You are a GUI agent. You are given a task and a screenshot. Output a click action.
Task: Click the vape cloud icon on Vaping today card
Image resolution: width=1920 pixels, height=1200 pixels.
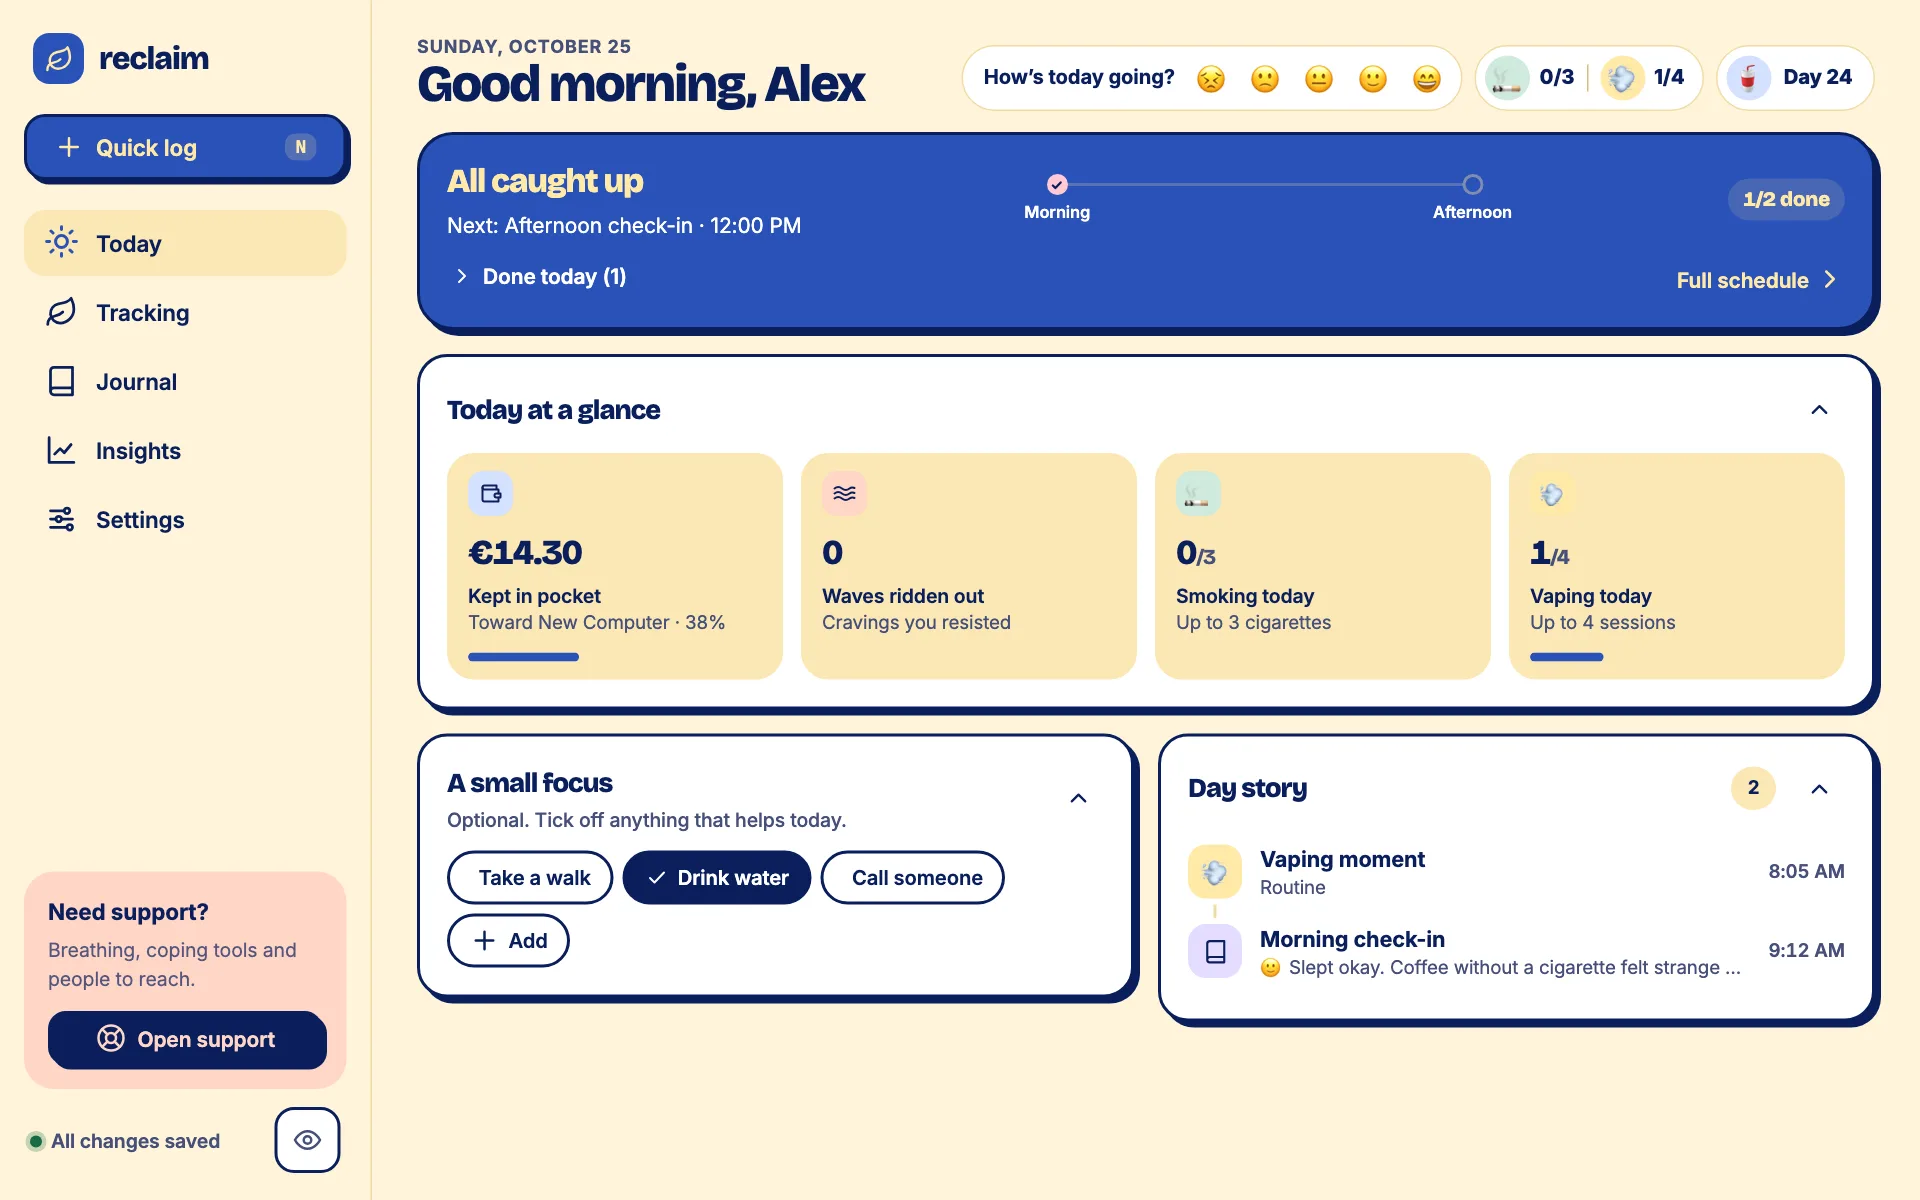1552,493
